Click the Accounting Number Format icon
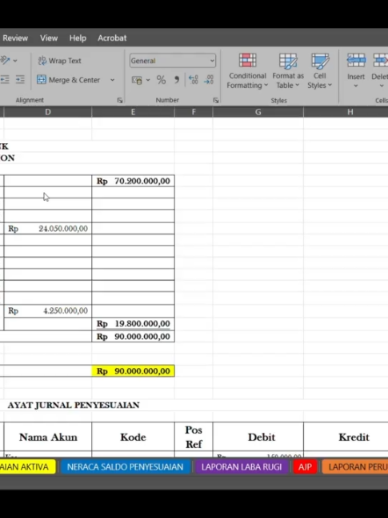388x518 pixels. pyautogui.click(x=137, y=80)
